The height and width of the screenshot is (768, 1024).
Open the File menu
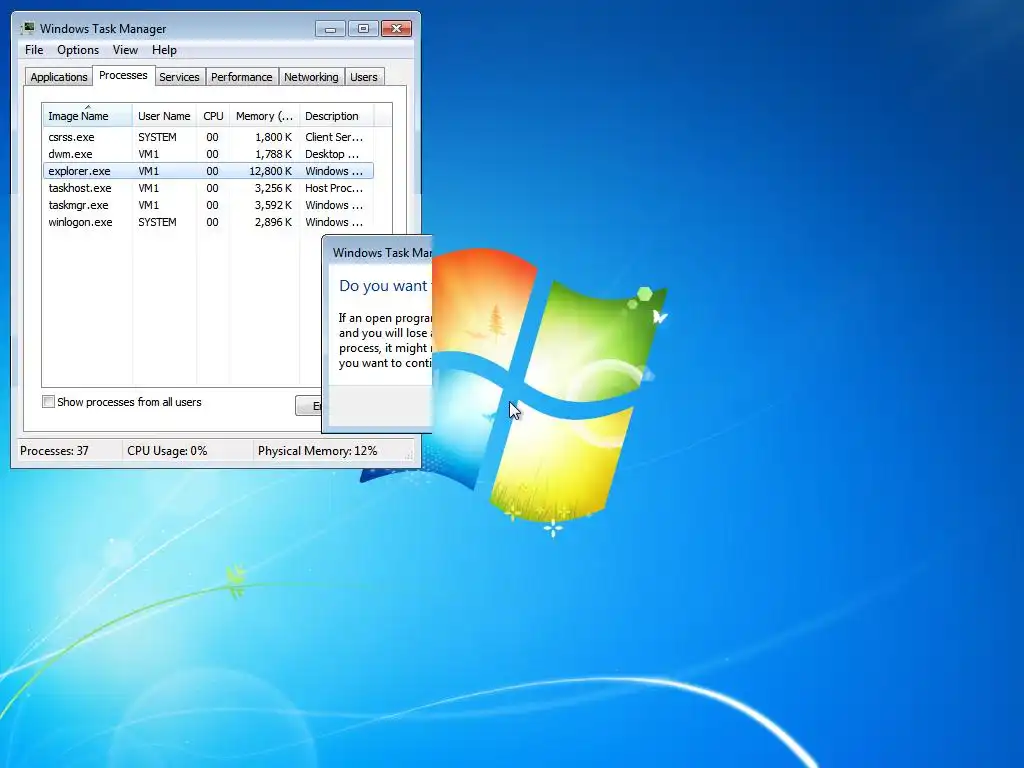coord(34,50)
